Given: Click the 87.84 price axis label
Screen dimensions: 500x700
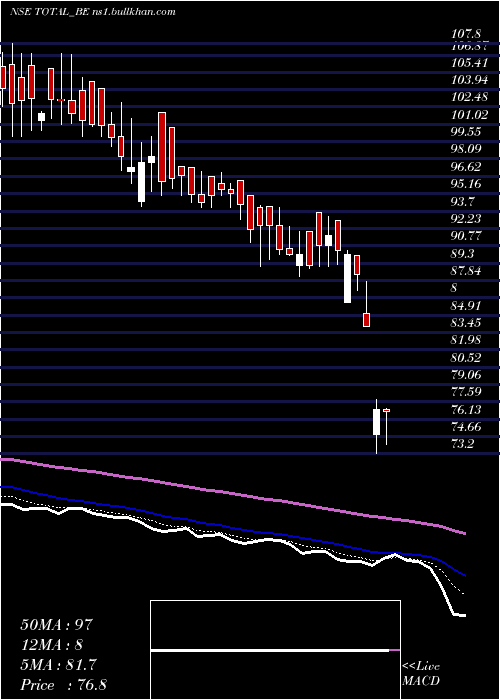Looking at the screenshot, I should point(466,271).
